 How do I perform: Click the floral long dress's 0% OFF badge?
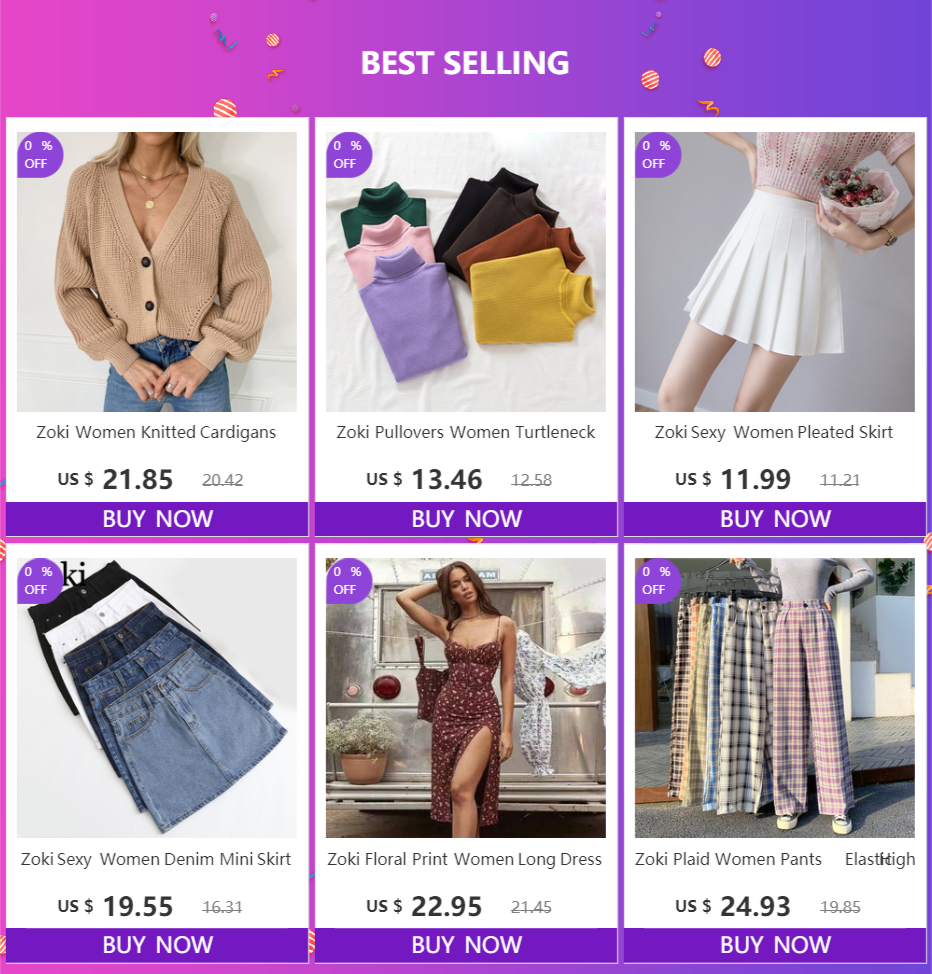pos(349,581)
